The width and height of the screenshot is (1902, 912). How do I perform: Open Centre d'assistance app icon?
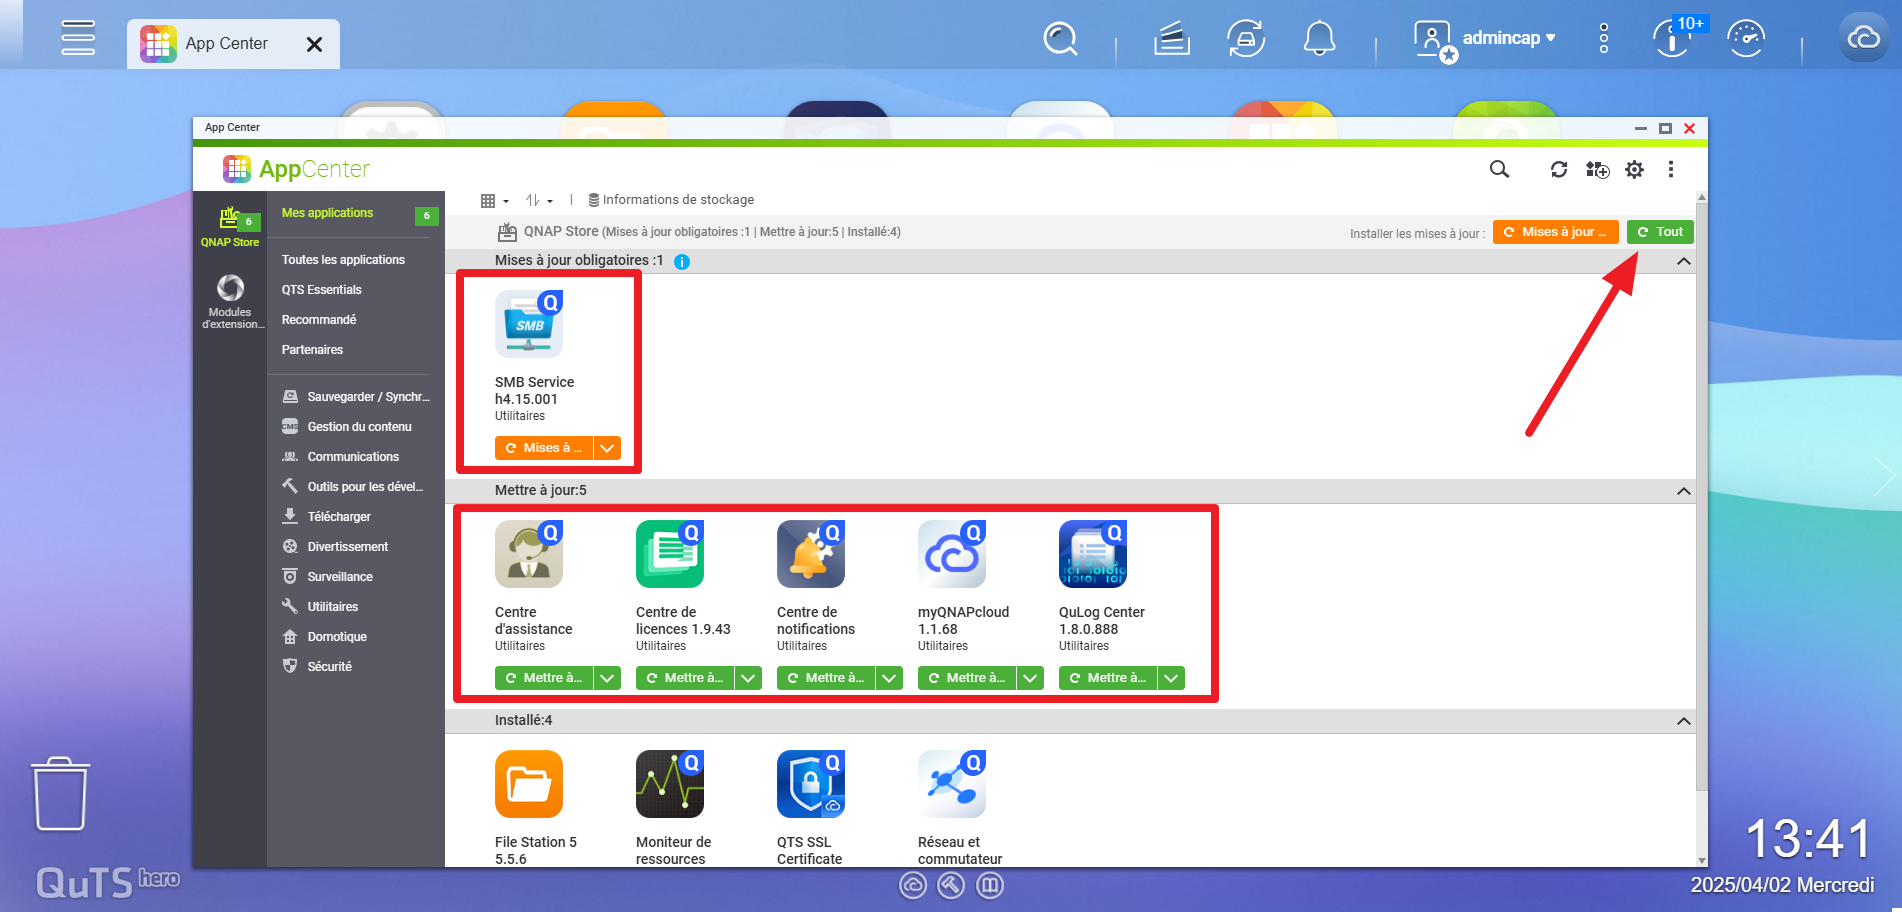pyautogui.click(x=529, y=554)
